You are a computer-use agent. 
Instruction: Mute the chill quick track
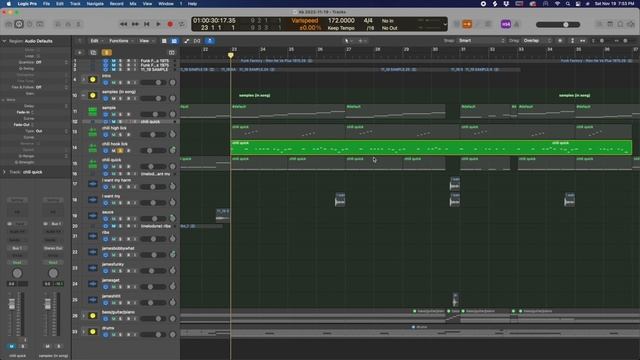[113, 167]
